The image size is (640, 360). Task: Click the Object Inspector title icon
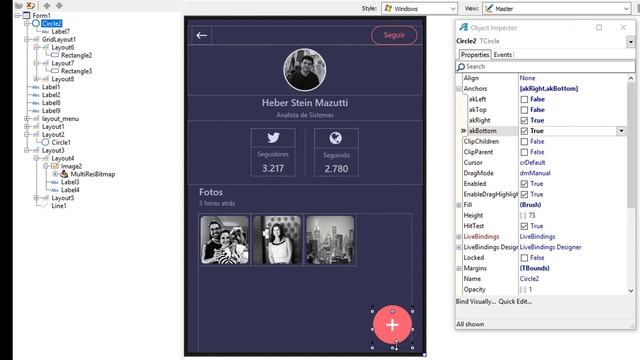(463, 27)
